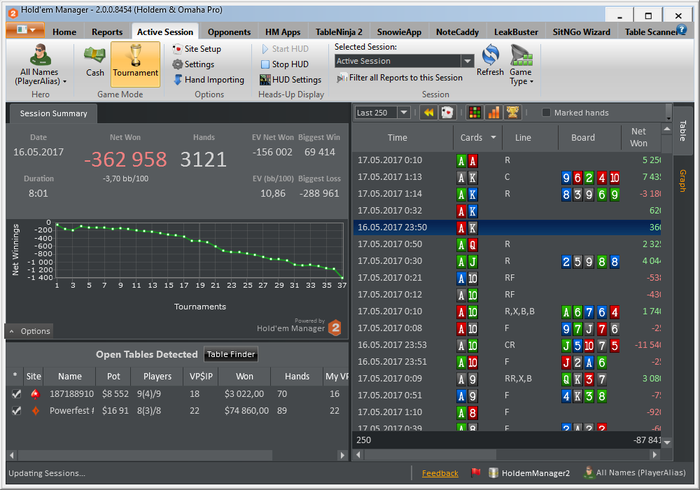Click the open tables horizontal scrollbar
The height and width of the screenshot is (490, 700).
coord(145,455)
